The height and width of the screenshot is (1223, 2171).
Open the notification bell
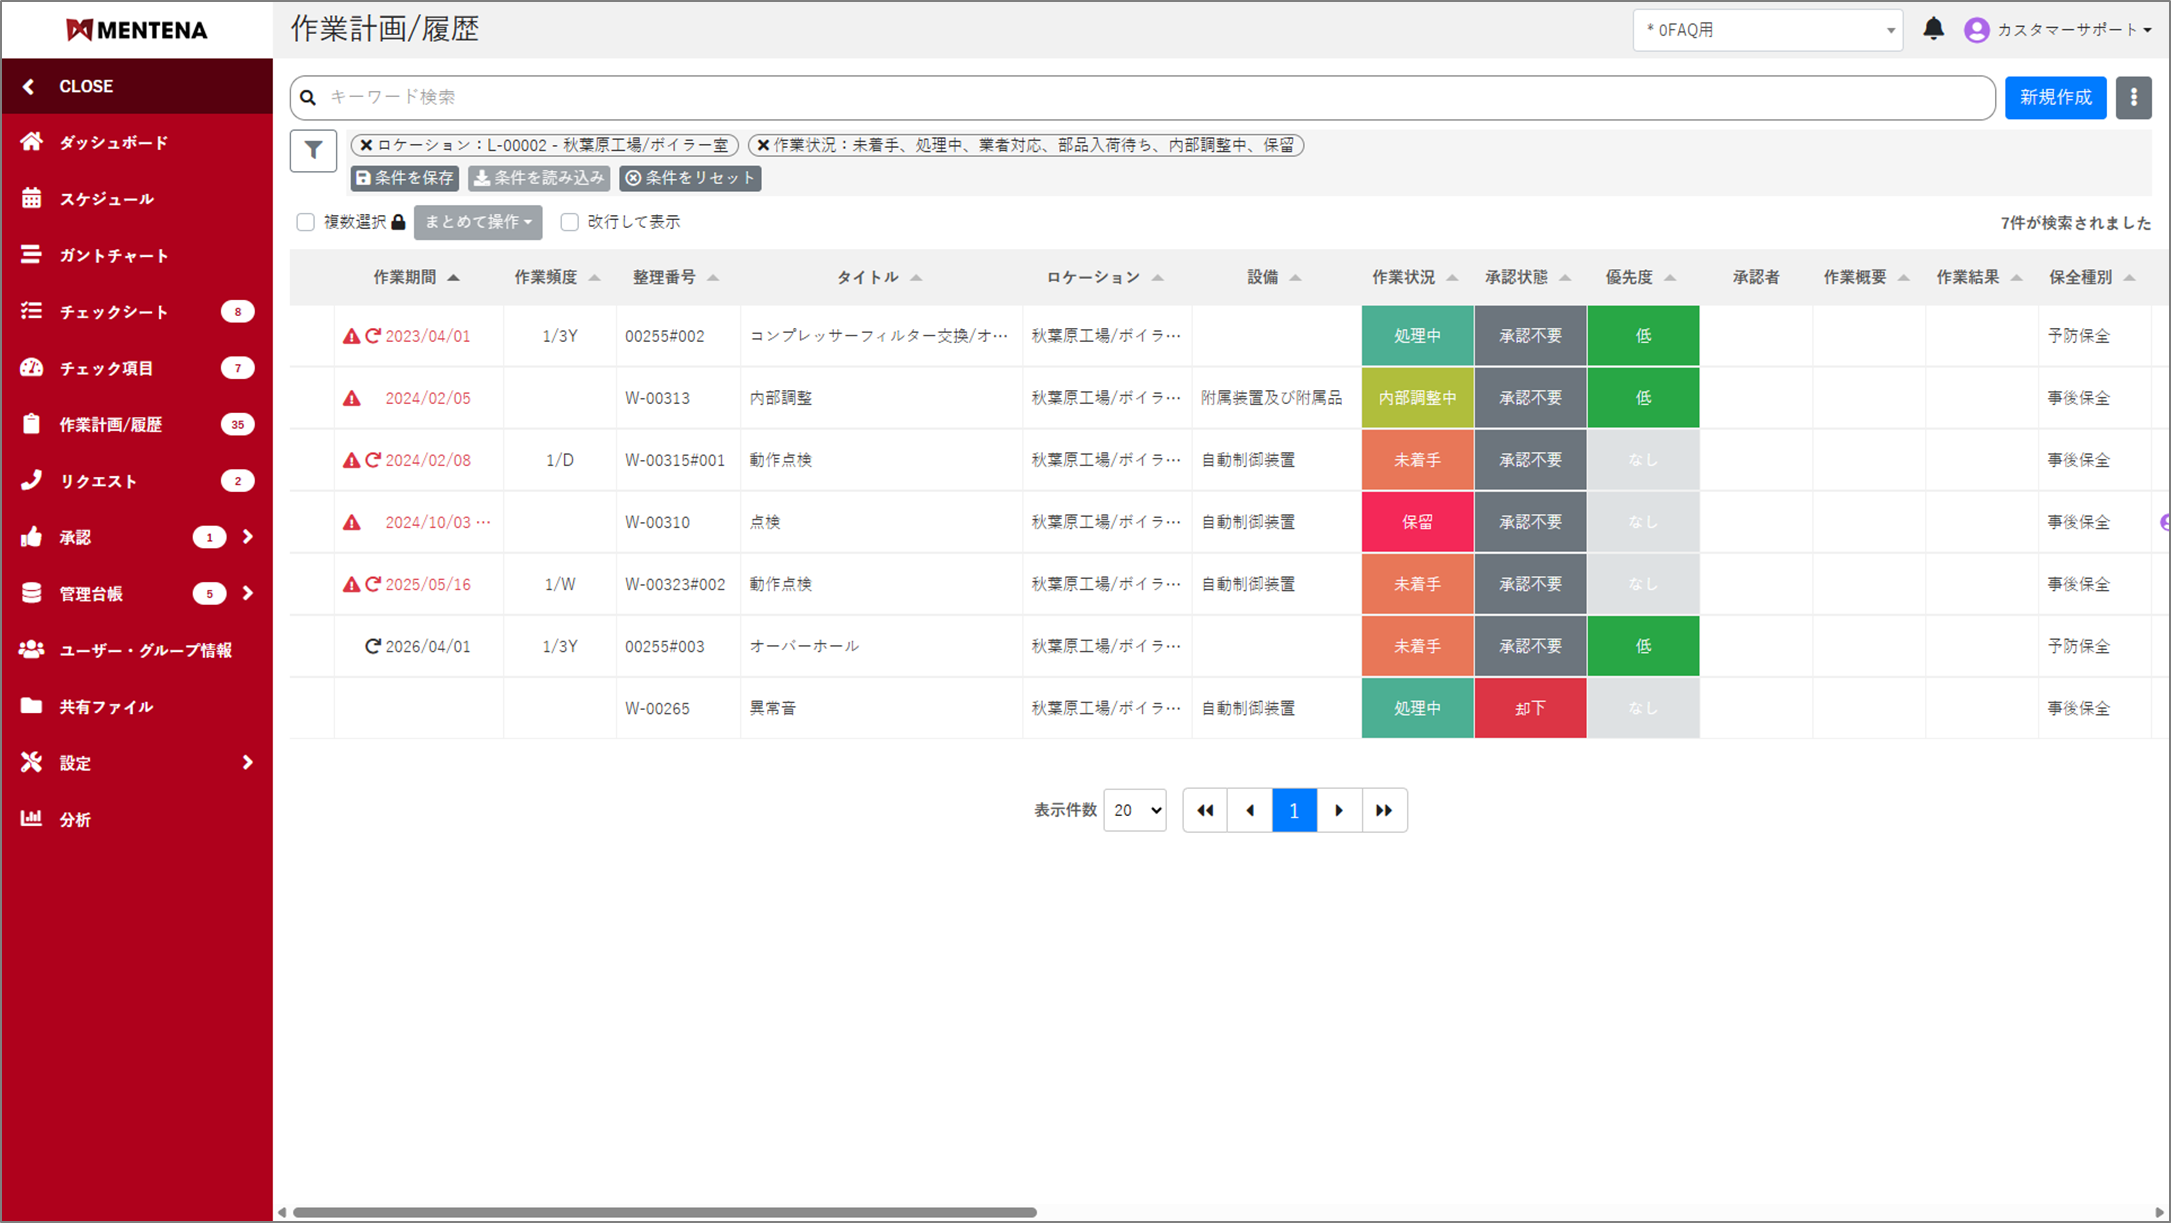pyautogui.click(x=1933, y=29)
